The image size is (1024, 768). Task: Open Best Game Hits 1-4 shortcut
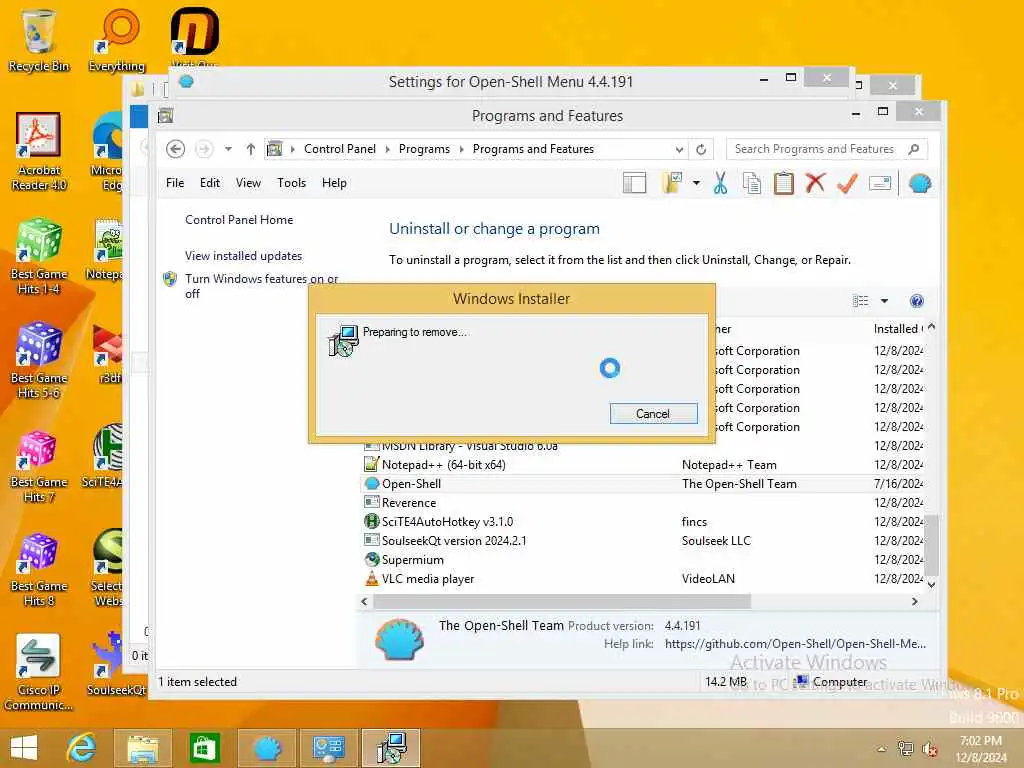(x=39, y=256)
